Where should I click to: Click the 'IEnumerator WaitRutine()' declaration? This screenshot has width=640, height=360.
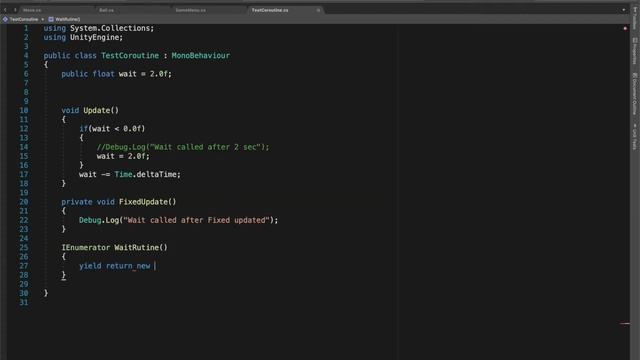click(114, 247)
